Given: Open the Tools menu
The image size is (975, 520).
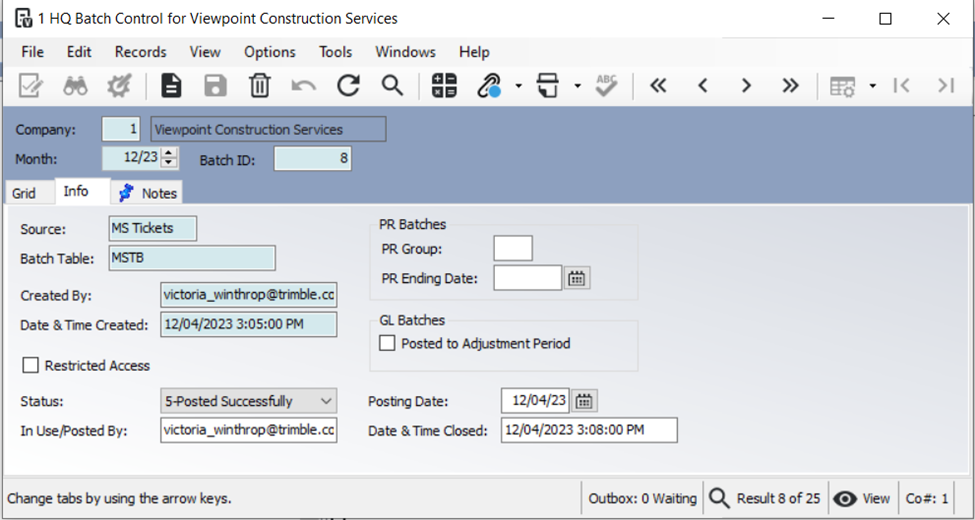Looking at the screenshot, I should (x=336, y=52).
